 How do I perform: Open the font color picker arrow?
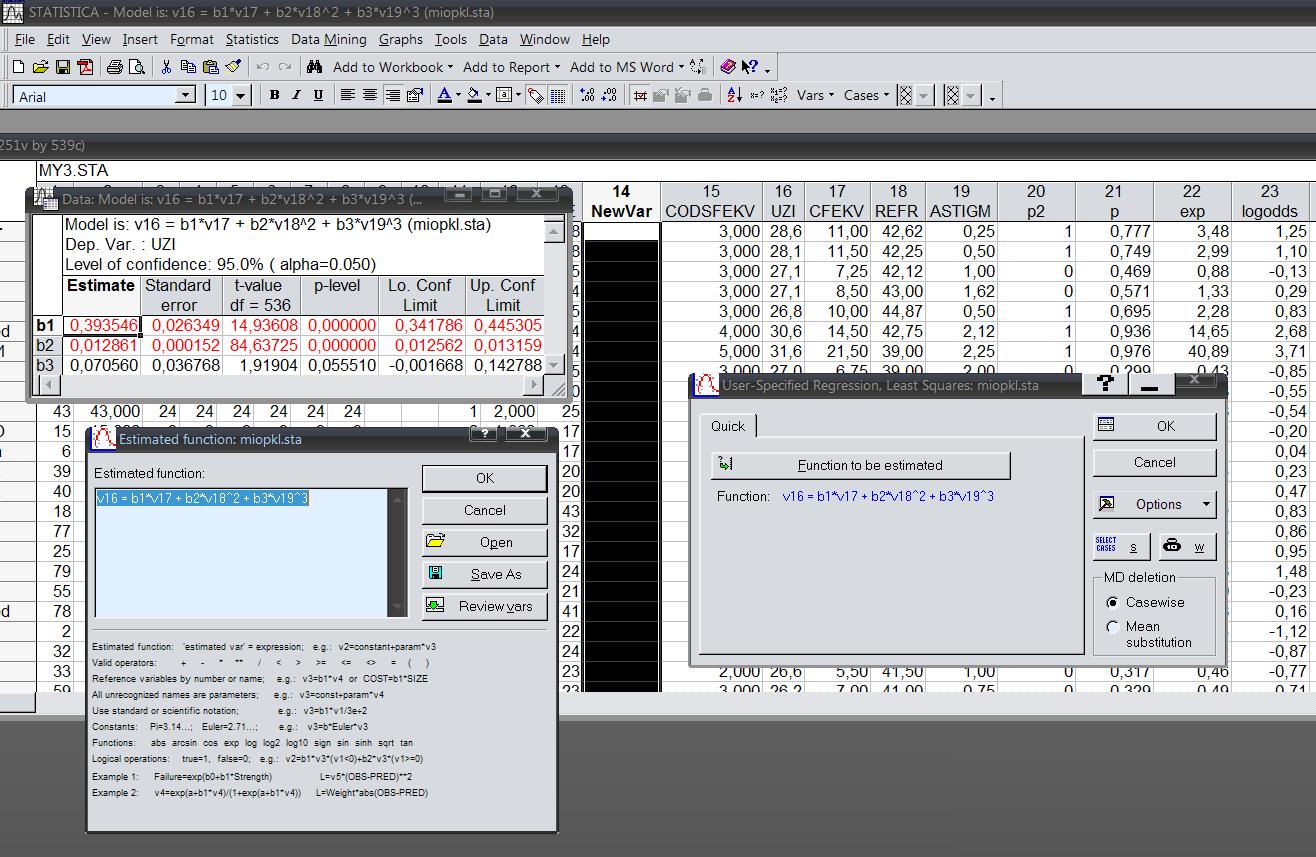(459, 95)
